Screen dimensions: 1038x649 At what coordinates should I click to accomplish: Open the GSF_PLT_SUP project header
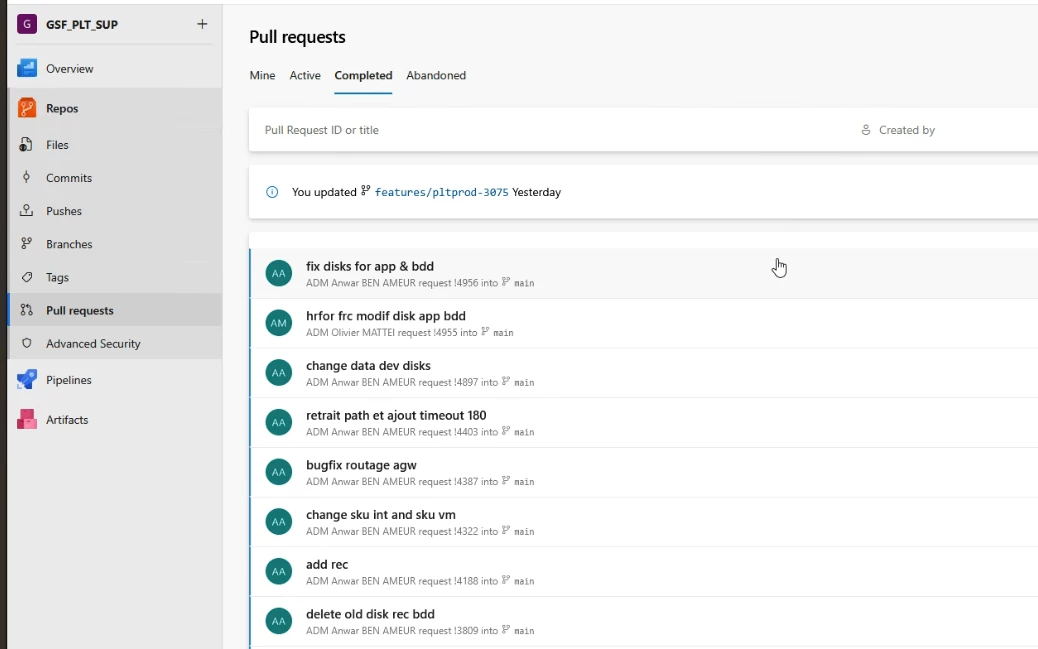[x=81, y=24]
